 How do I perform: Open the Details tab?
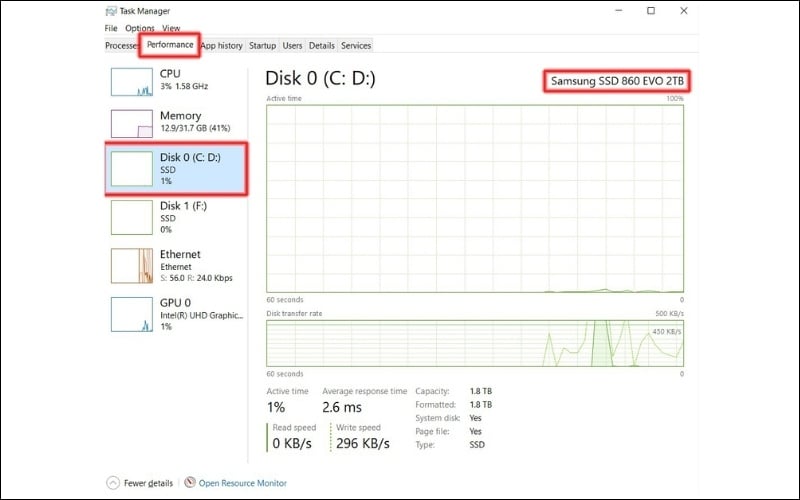[321, 45]
